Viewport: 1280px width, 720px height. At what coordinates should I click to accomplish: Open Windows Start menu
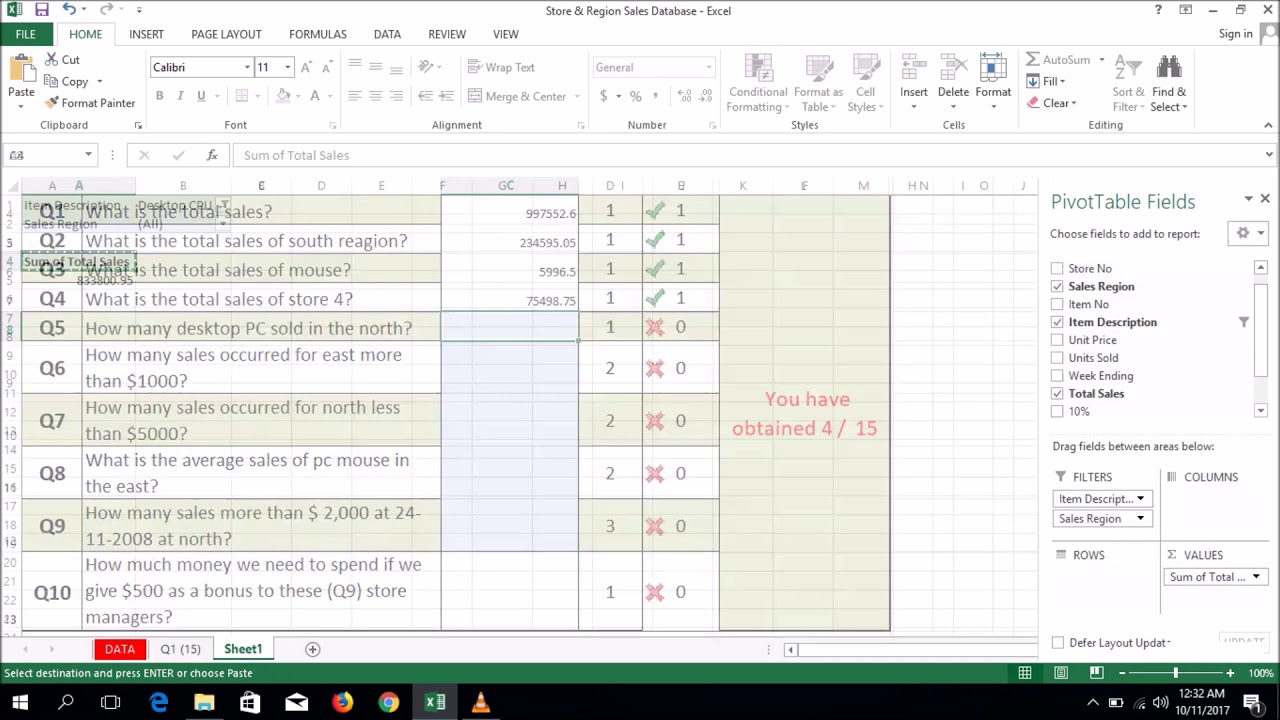coord(20,702)
